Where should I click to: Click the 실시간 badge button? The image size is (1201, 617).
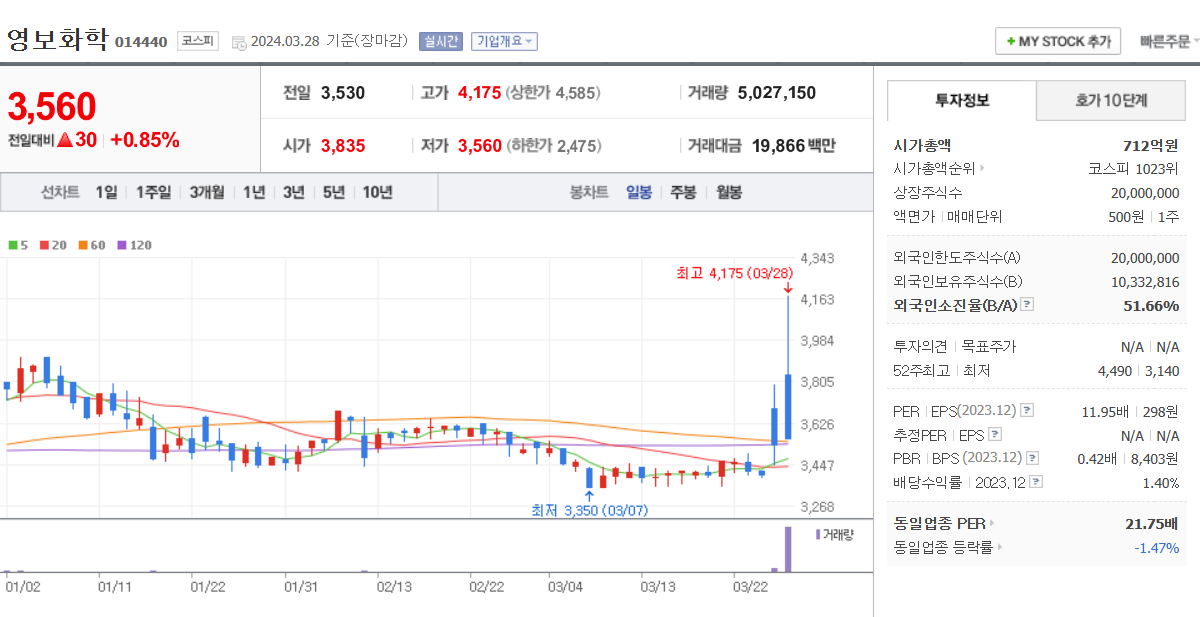point(440,41)
